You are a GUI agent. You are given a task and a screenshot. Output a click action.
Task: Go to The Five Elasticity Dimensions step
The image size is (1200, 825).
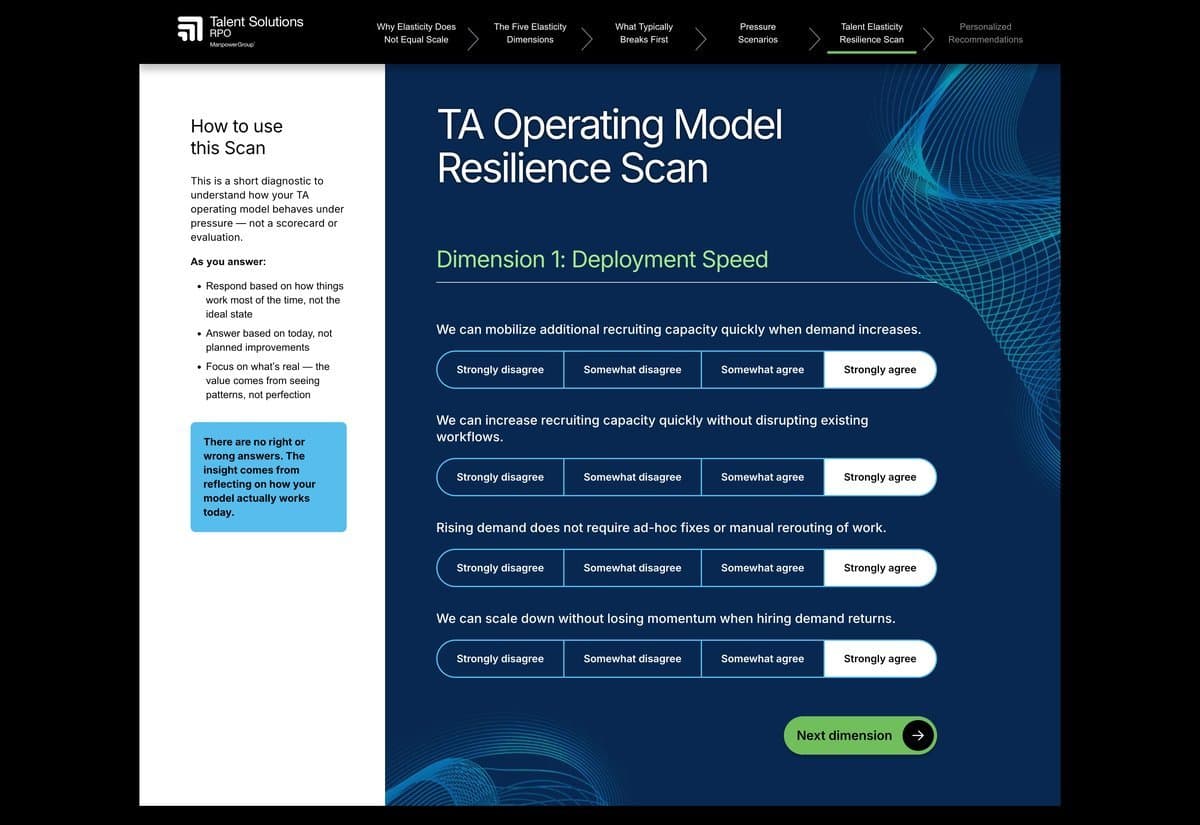530,33
